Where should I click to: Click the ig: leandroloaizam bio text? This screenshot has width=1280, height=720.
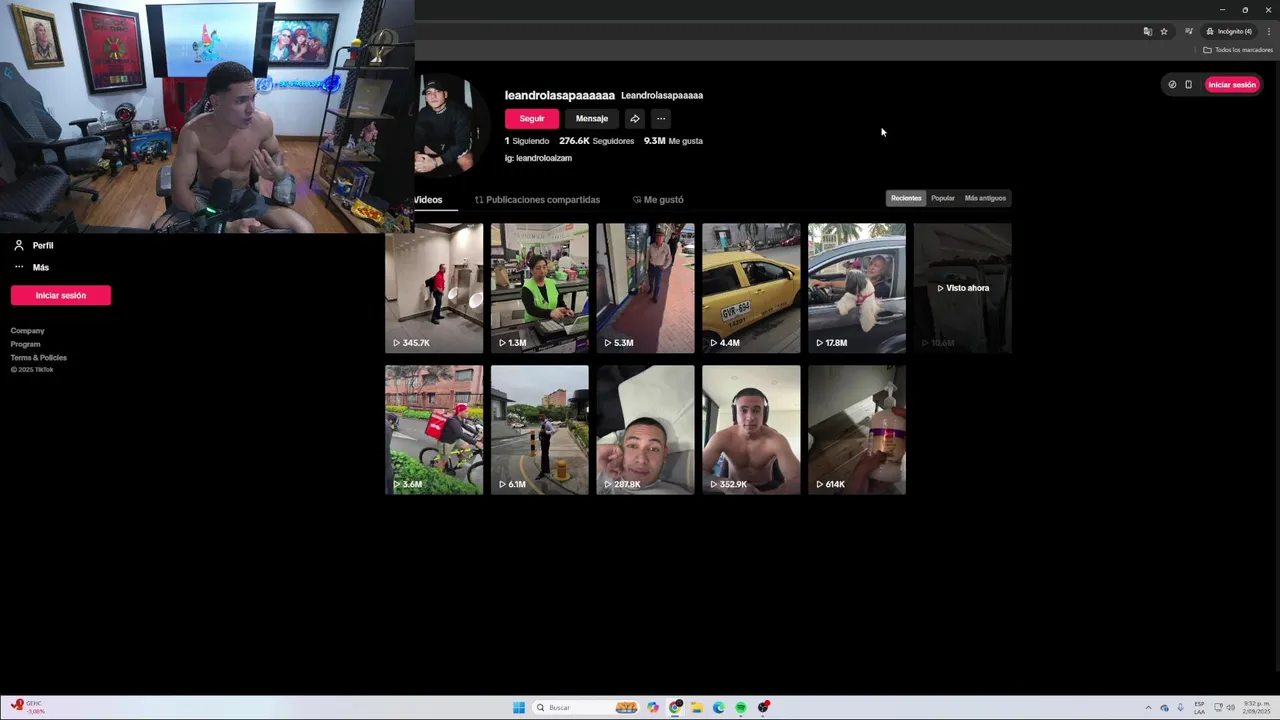coord(538,158)
